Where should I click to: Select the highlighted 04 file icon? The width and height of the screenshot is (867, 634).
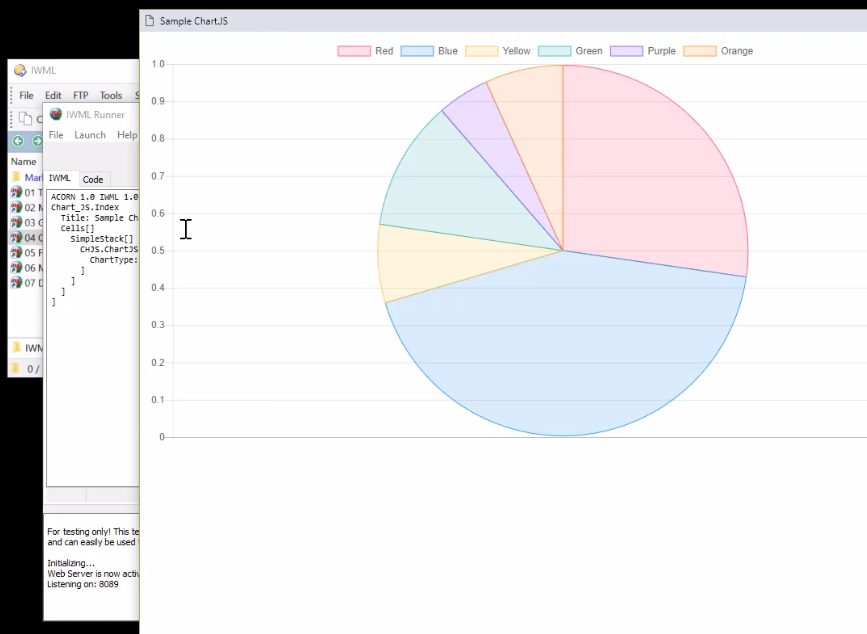point(16,238)
